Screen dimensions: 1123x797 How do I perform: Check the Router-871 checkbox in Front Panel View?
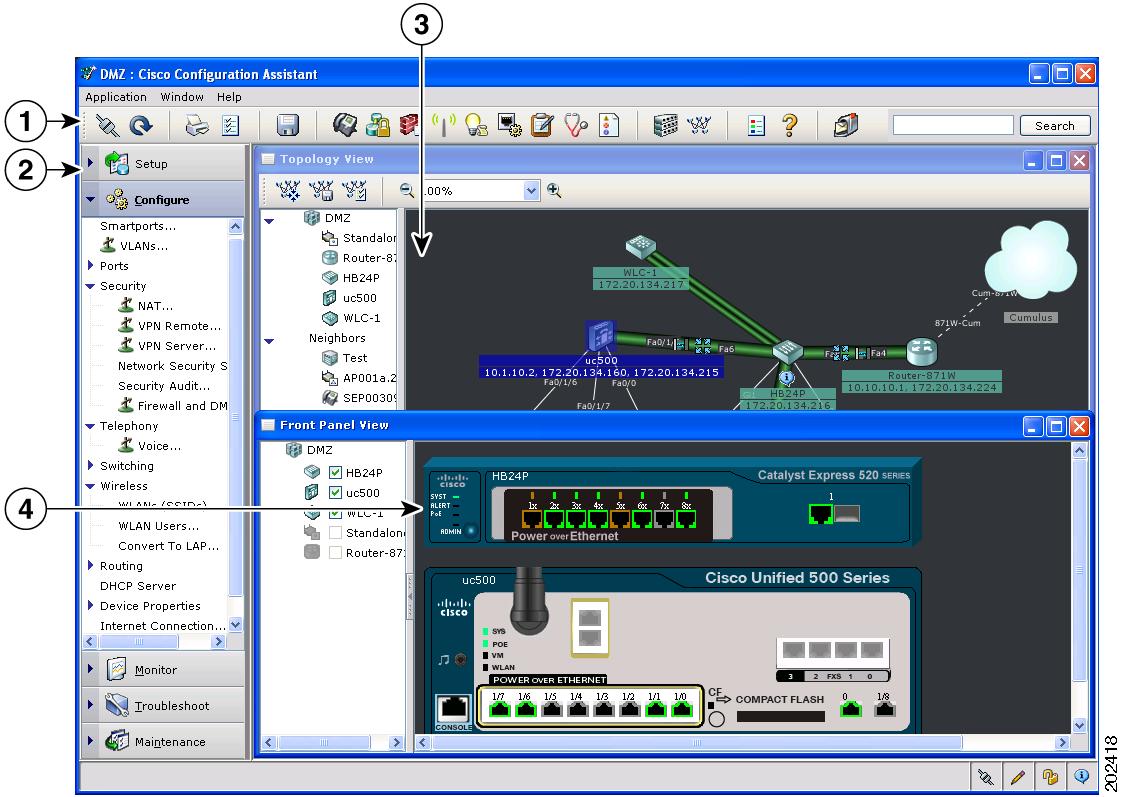335,553
